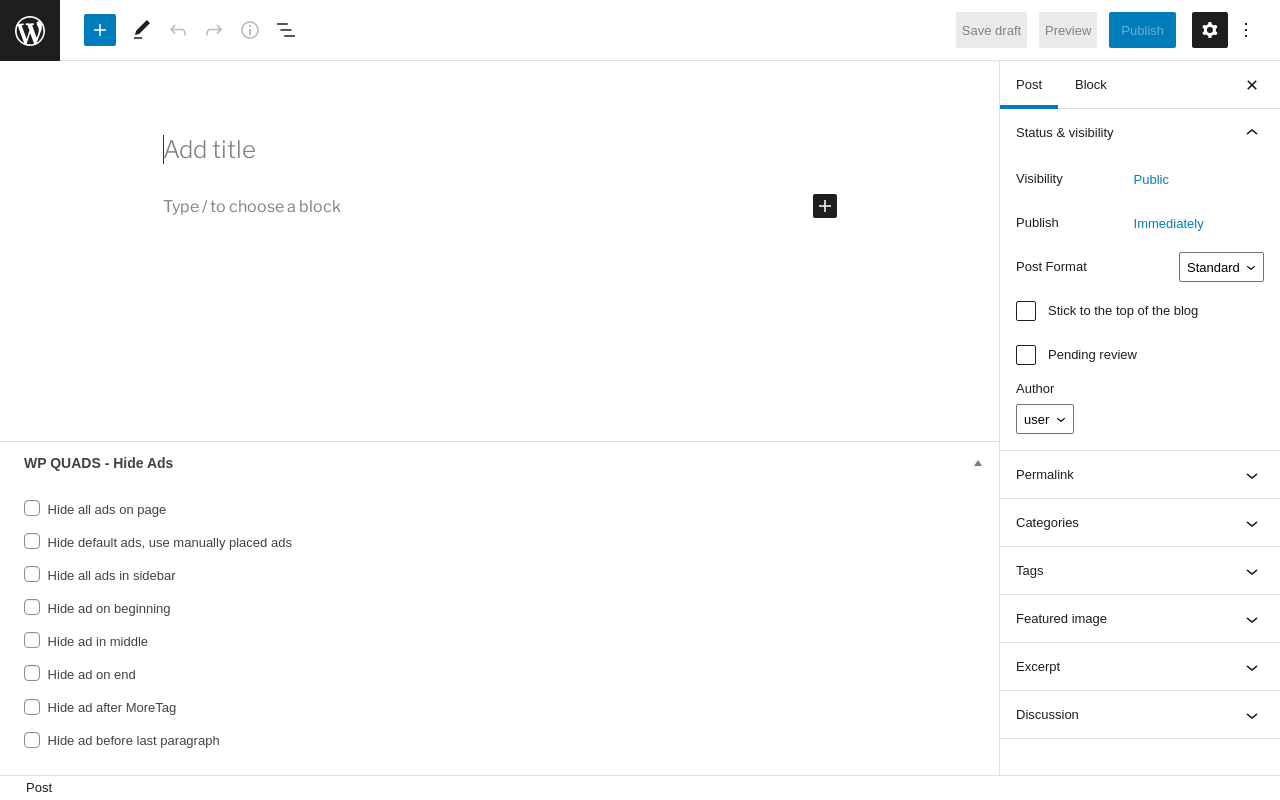Screen dimensions: 1280x800
Task: Open the WordPress logo menu
Action: [30, 30]
